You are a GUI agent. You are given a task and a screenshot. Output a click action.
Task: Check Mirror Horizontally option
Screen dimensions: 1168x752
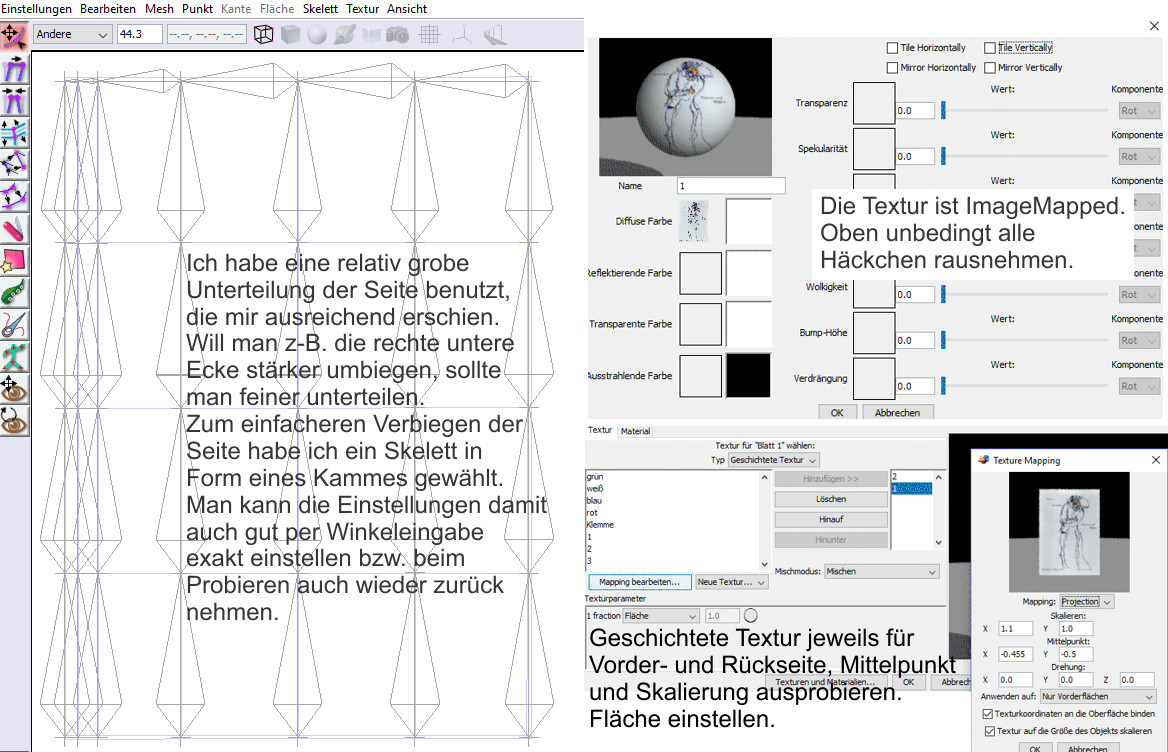892,68
